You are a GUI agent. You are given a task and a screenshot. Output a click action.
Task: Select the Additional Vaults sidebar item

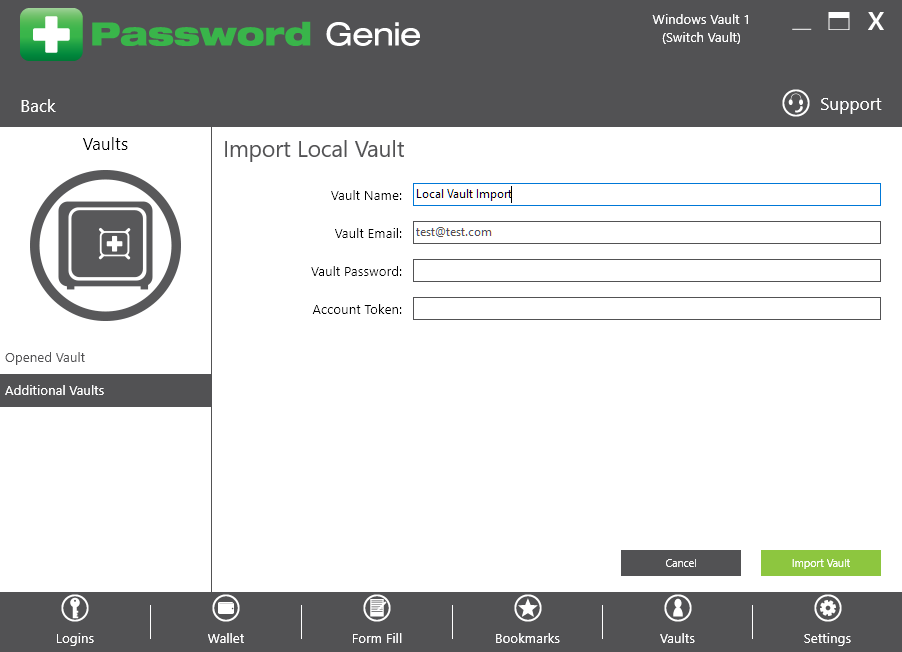click(105, 390)
